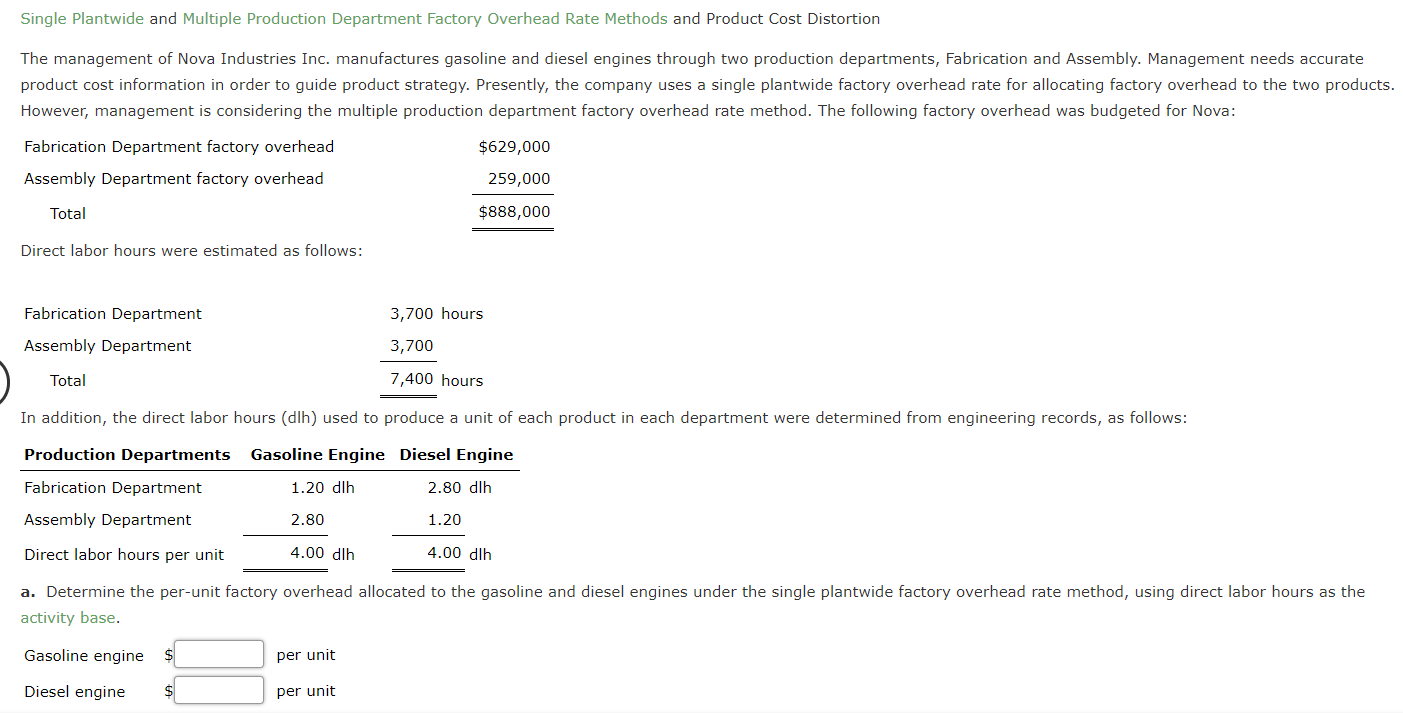Select the Diesel engine answer label
The height and width of the screenshot is (713, 1403).
(75, 692)
